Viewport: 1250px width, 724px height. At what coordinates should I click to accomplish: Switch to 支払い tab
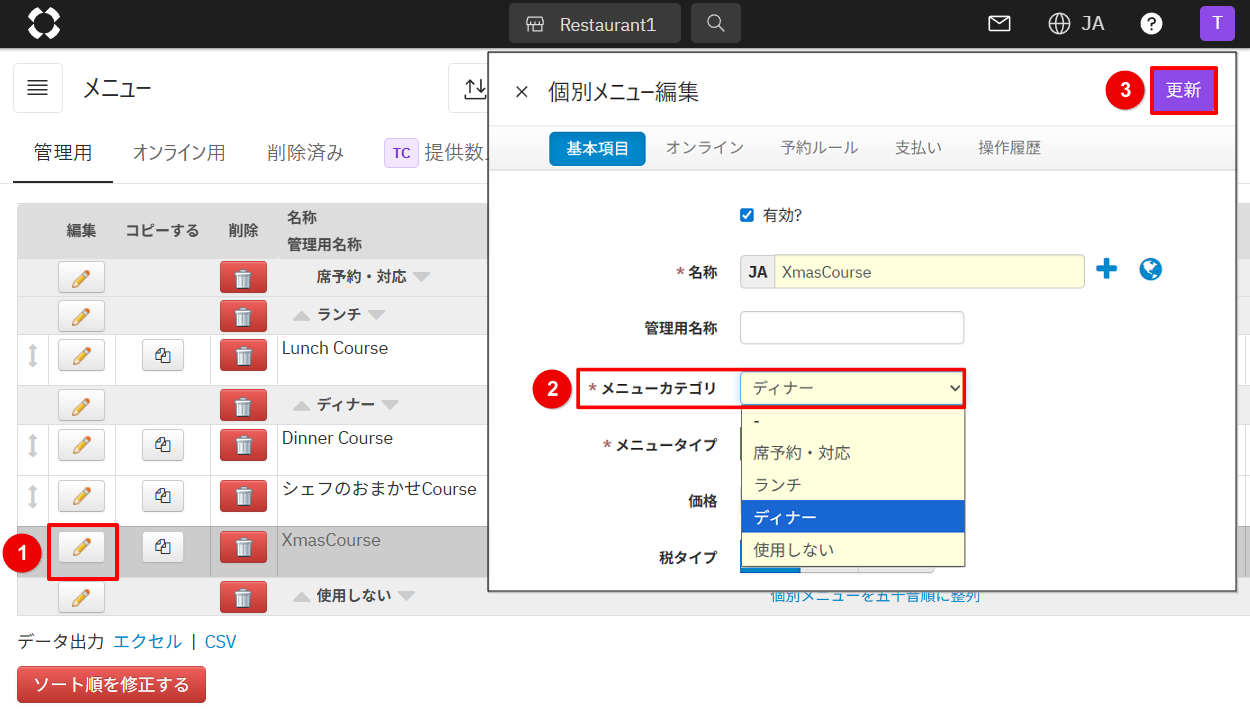point(918,148)
